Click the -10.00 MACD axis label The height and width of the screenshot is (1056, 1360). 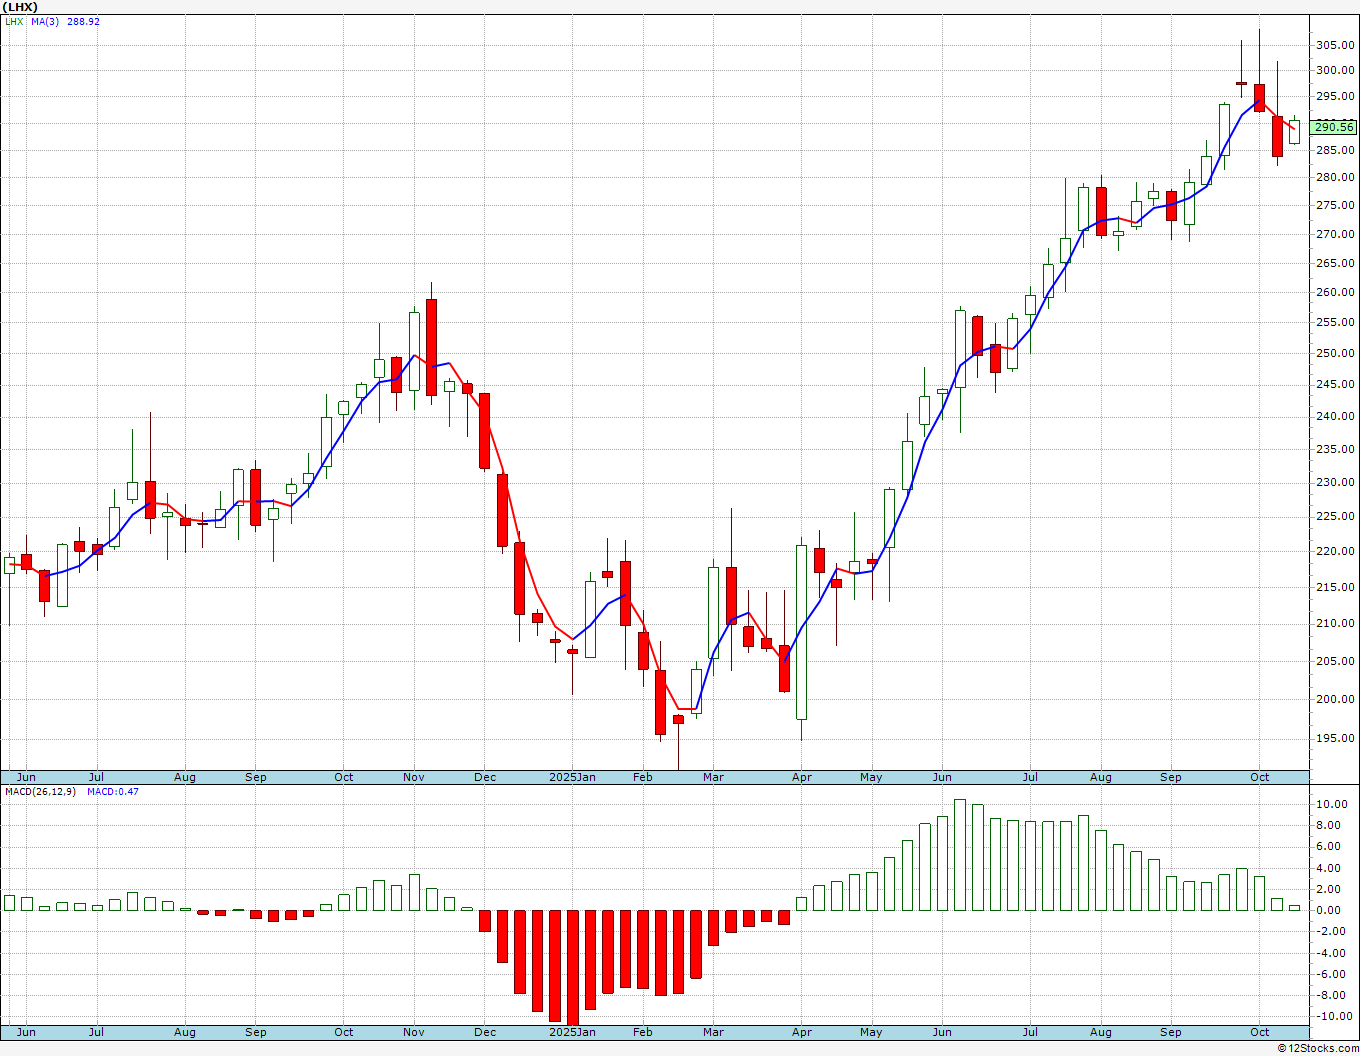[1333, 1016]
